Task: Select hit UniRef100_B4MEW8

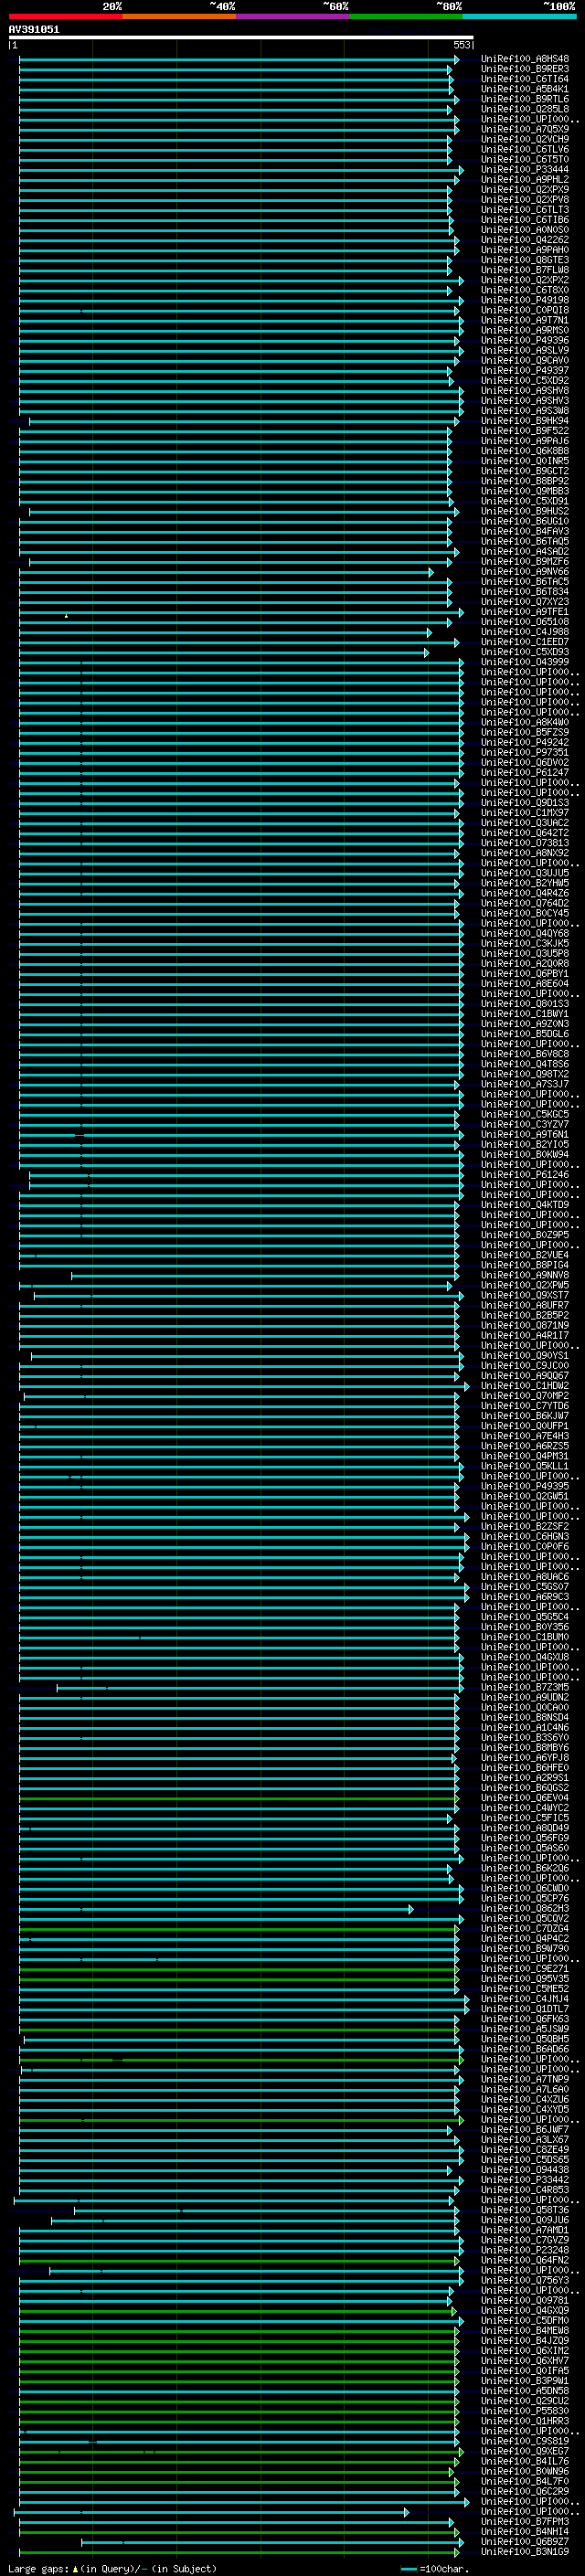Action: [x=524, y=2331]
